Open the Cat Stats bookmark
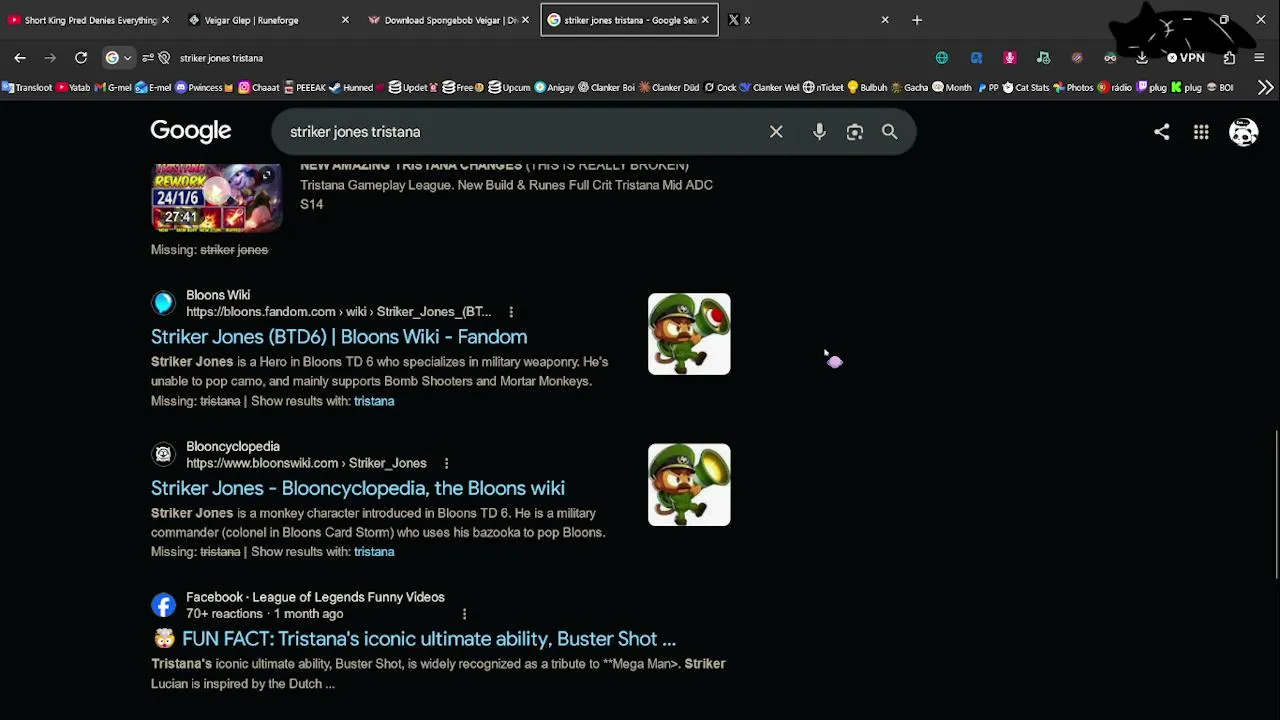The image size is (1280, 720). click(1025, 88)
